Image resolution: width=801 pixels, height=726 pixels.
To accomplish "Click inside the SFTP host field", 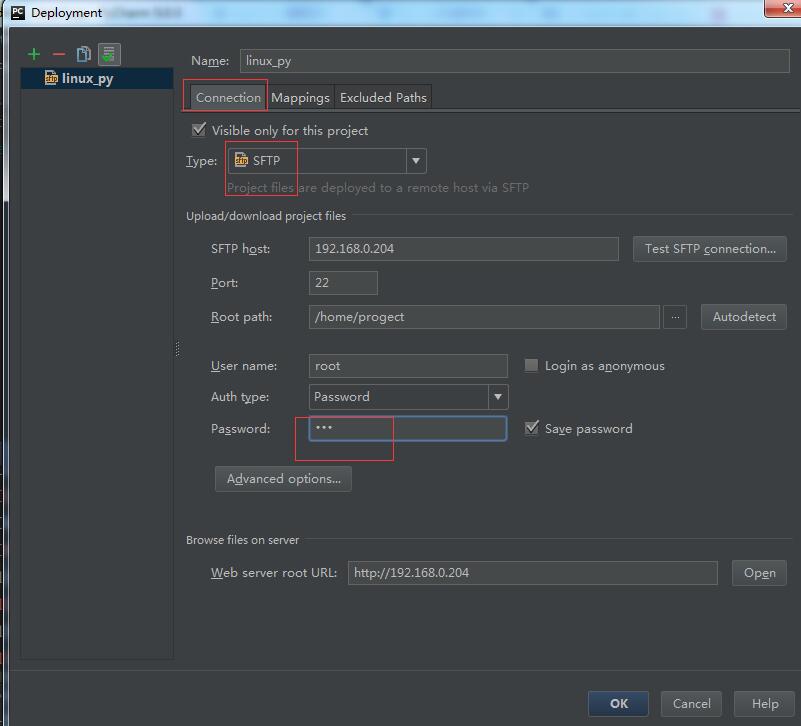I will tap(463, 249).
